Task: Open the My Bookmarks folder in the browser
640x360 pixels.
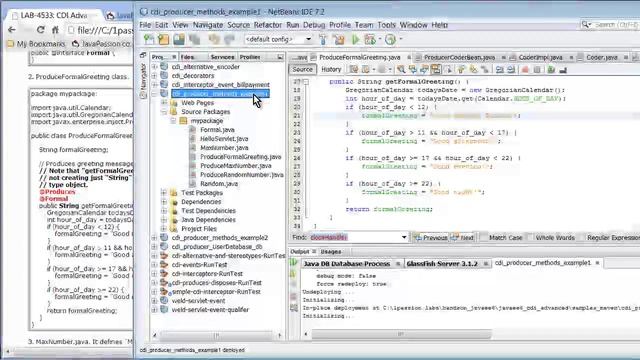Action: coord(36,44)
